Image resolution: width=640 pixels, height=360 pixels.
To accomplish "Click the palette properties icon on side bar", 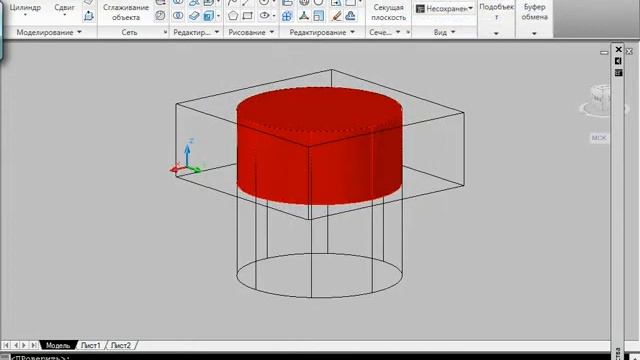I will click(x=618, y=73).
